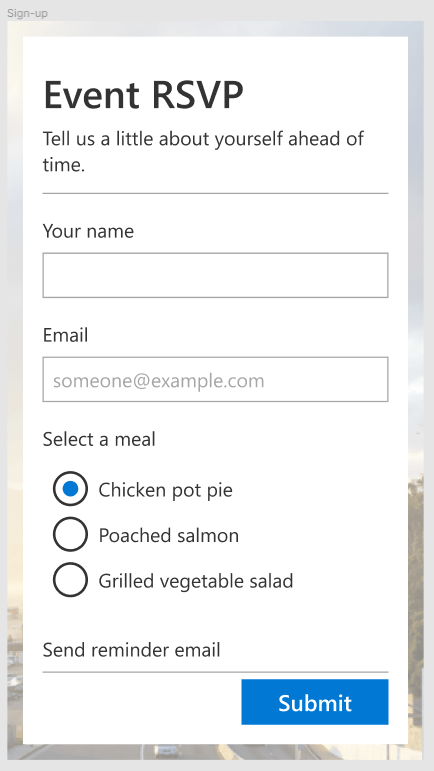
Task: Pick the Grilled vegetable salad radio circle
Action: click(x=70, y=580)
